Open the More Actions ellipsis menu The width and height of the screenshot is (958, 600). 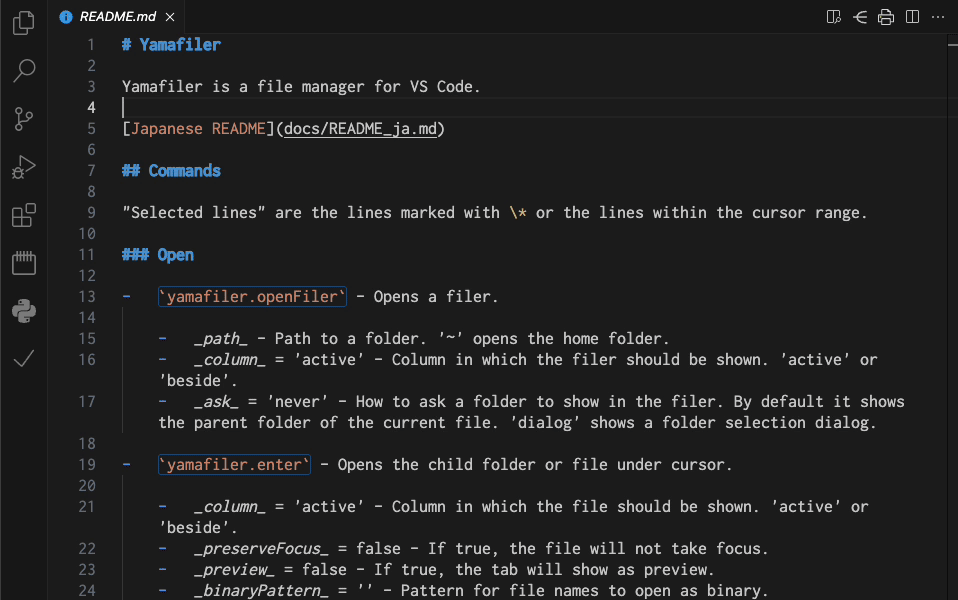tap(938, 16)
